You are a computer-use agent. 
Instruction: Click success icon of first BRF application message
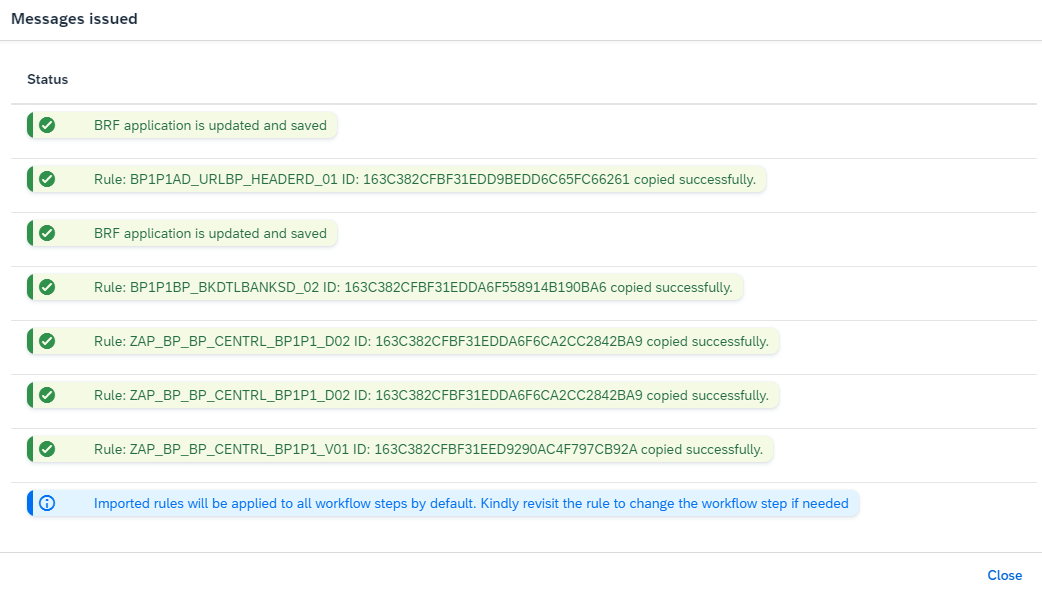point(47,126)
